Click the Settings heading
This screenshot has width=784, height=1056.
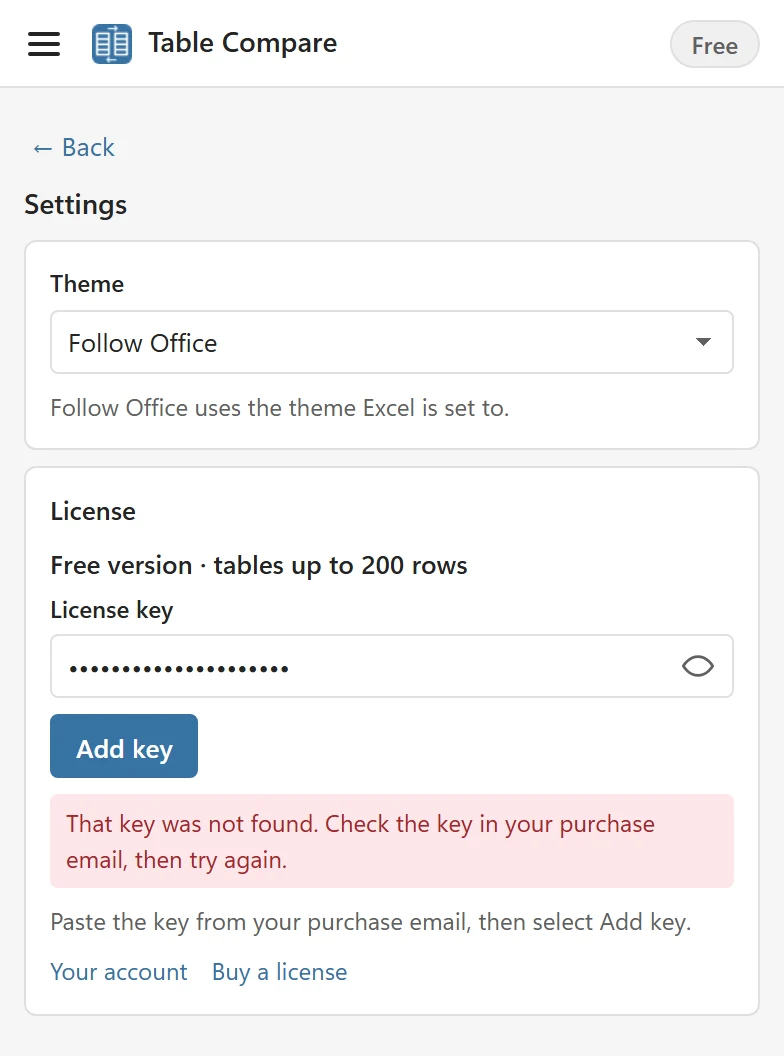(x=75, y=205)
